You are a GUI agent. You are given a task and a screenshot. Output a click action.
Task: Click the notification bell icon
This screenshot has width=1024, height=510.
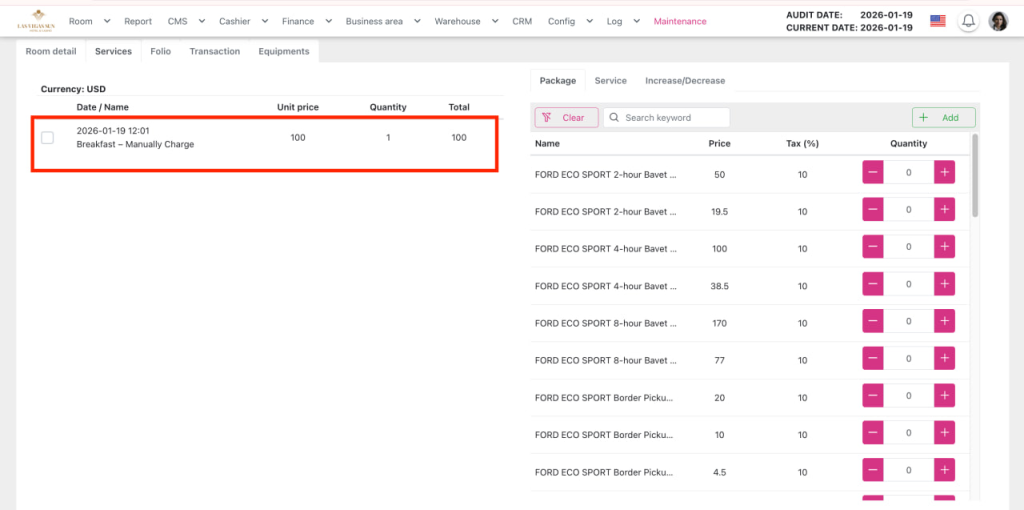pyautogui.click(x=967, y=21)
